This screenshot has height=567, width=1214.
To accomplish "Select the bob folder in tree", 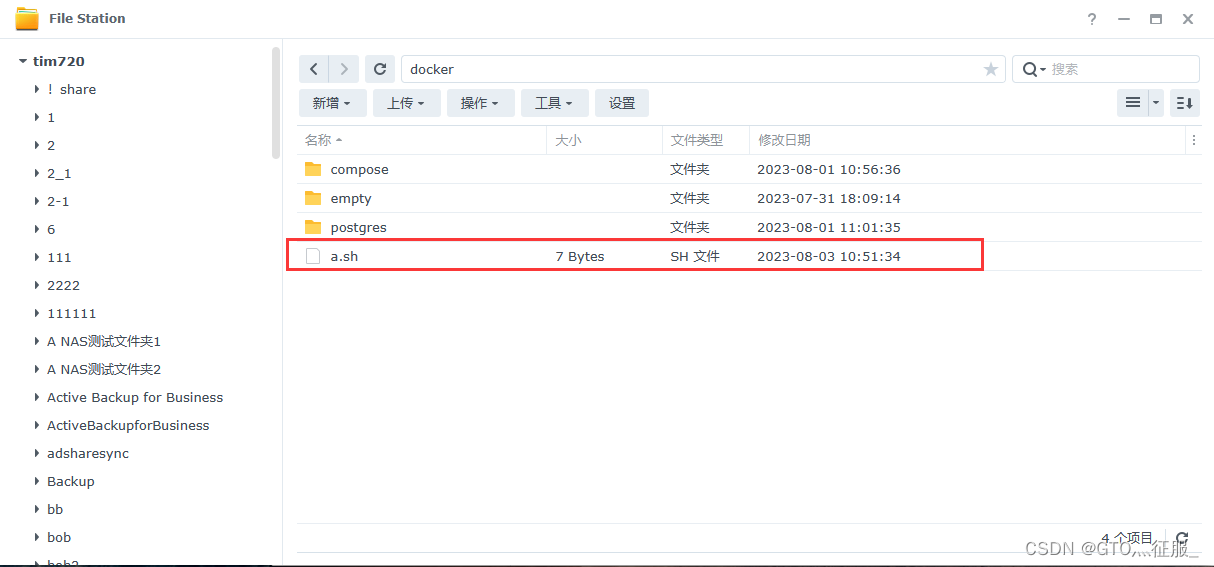I will point(59,537).
